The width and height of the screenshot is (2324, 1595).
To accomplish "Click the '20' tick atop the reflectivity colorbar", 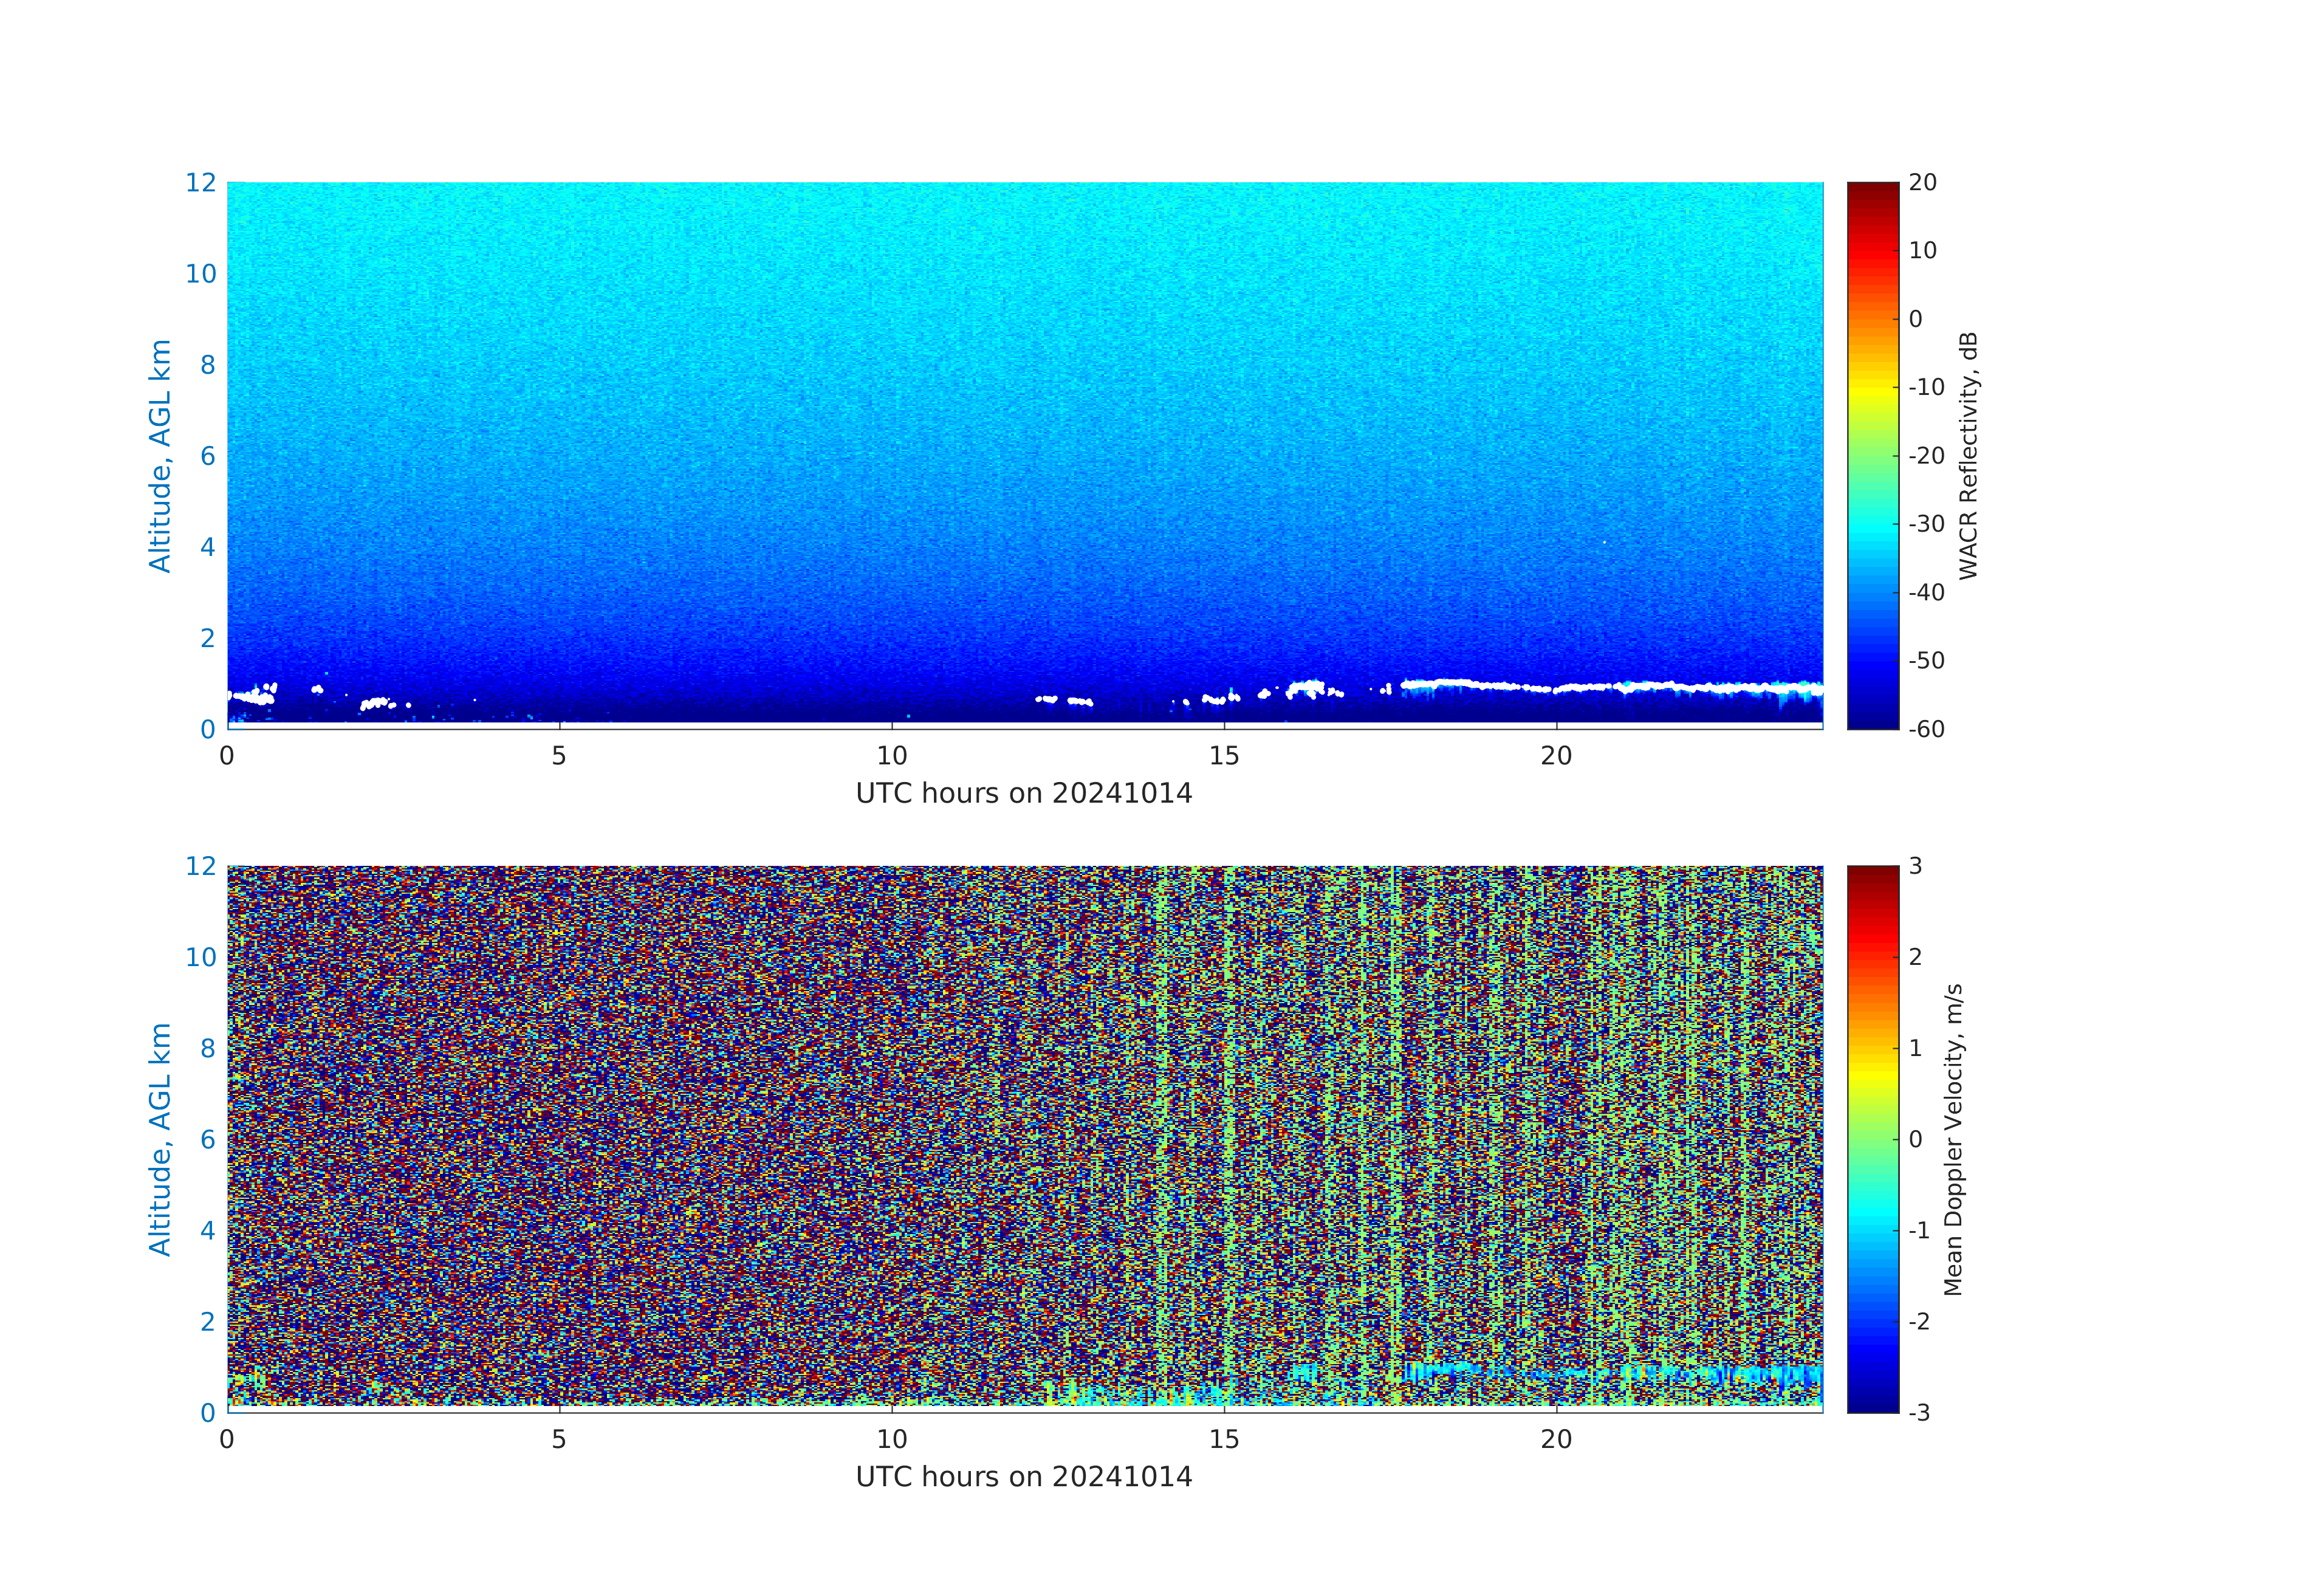I will [1922, 183].
